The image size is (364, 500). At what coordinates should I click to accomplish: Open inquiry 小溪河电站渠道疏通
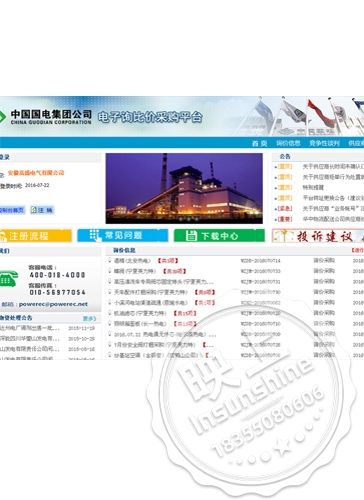point(151,303)
